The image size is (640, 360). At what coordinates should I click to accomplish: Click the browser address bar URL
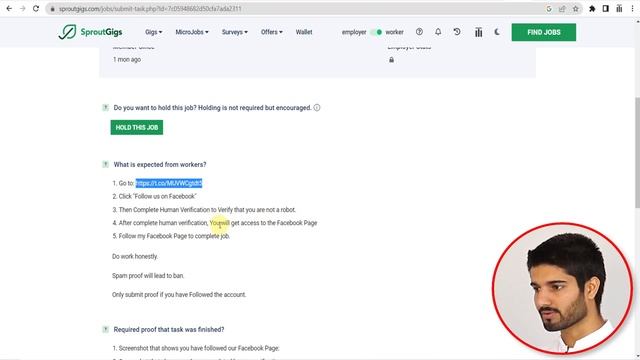point(150,9)
